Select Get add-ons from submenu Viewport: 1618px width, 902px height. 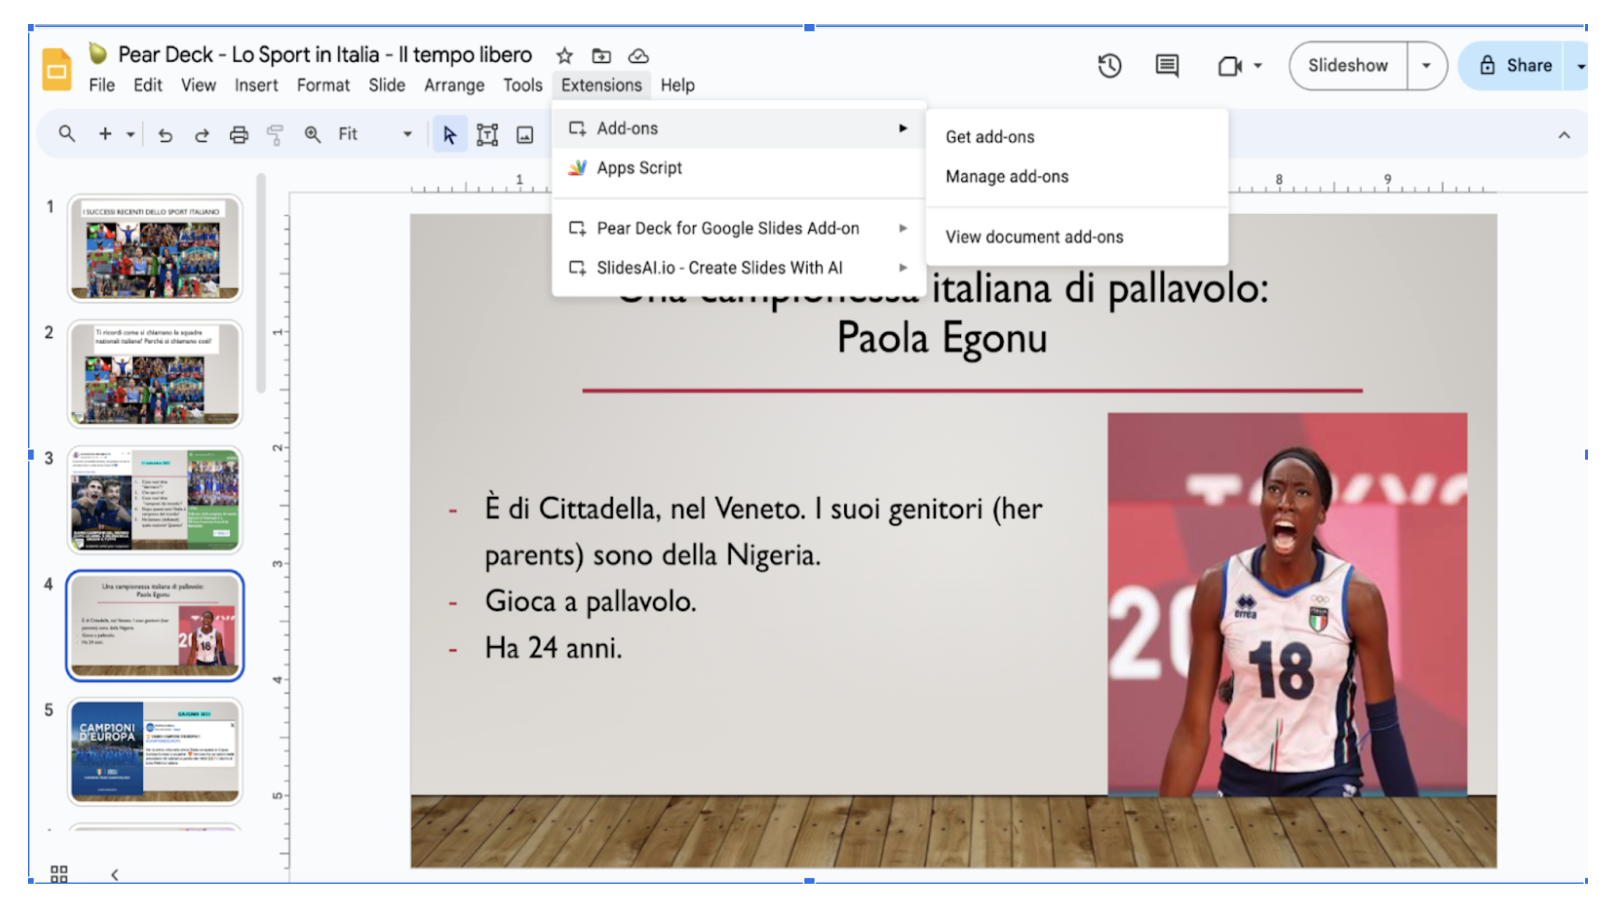pyautogui.click(x=990, y=137)
